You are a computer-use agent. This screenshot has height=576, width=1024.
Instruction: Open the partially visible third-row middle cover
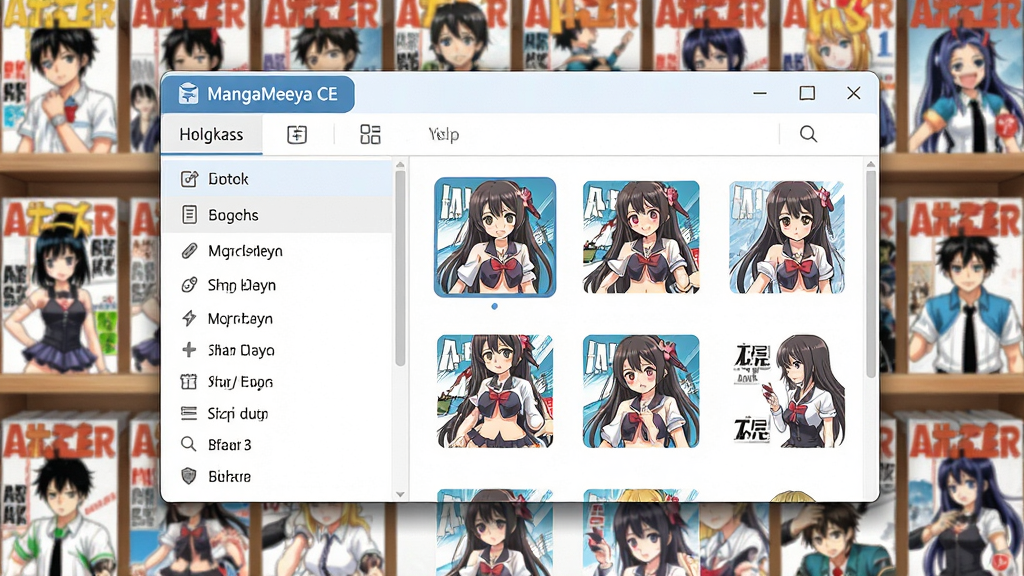tap(641, 496)
